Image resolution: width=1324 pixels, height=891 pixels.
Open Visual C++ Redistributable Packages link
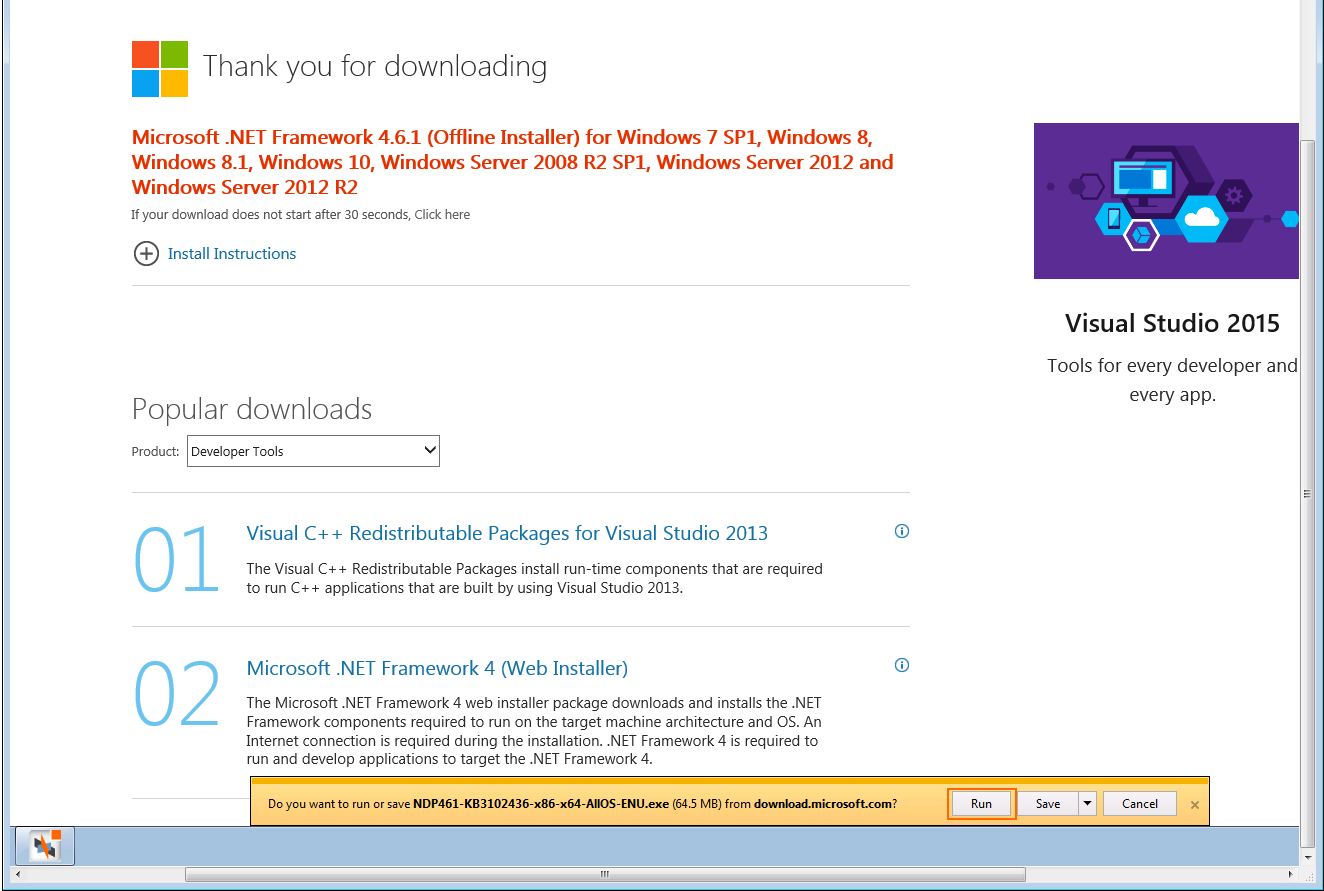(507, 533)
